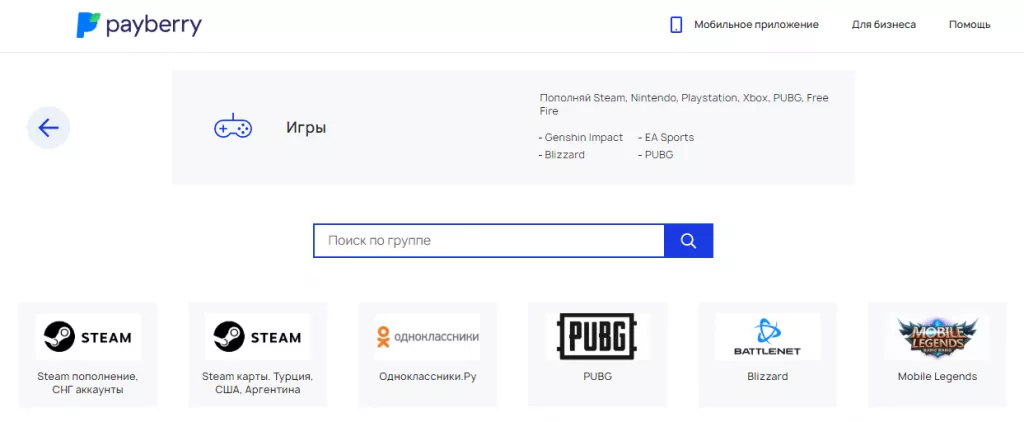Click the mobile phone icon in header
Image resolution: width=1024 pixels, height=422 pixels.
[x=676, y=25]
